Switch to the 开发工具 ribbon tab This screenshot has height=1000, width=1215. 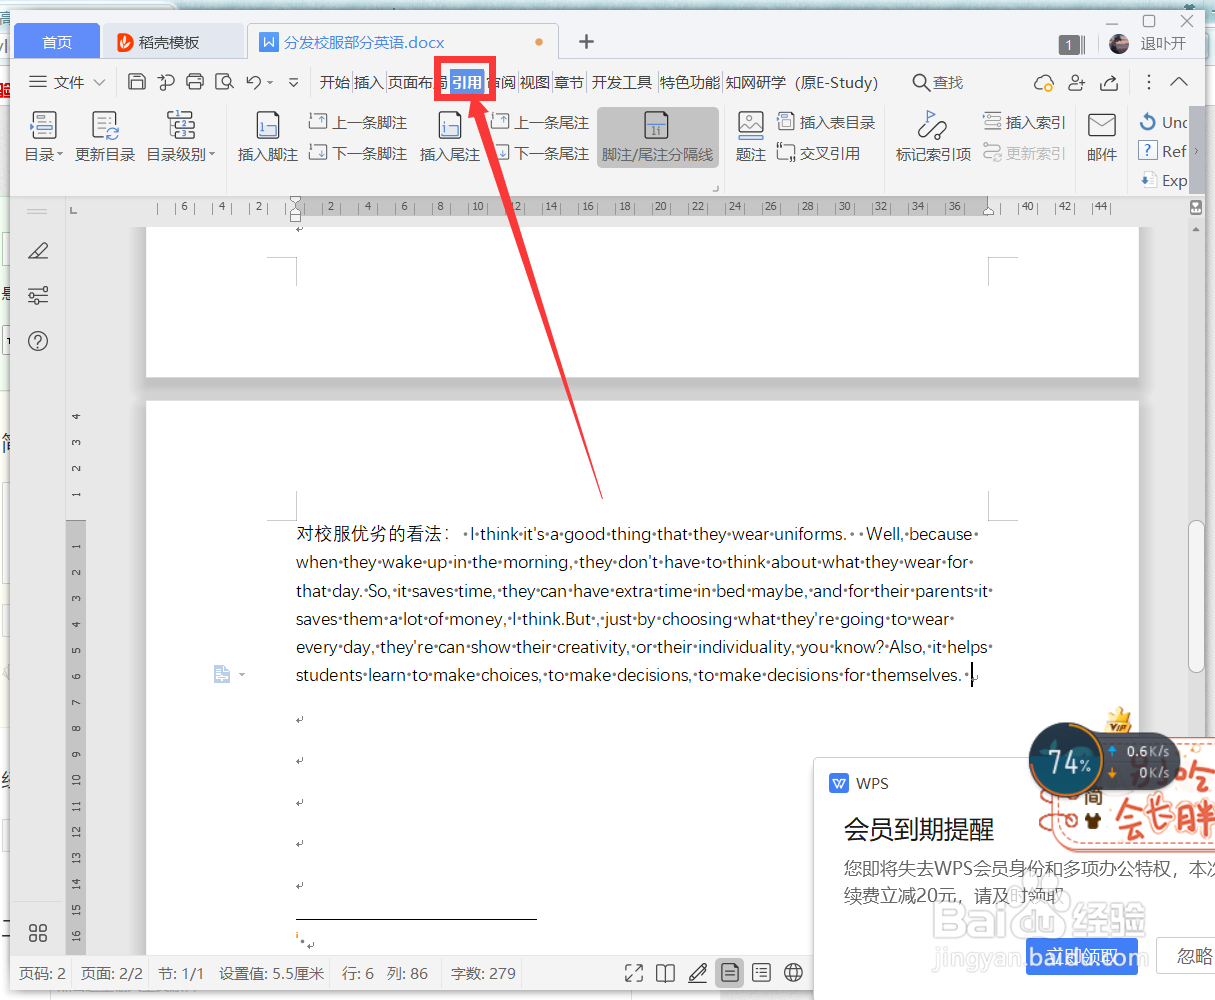[621, 82]
